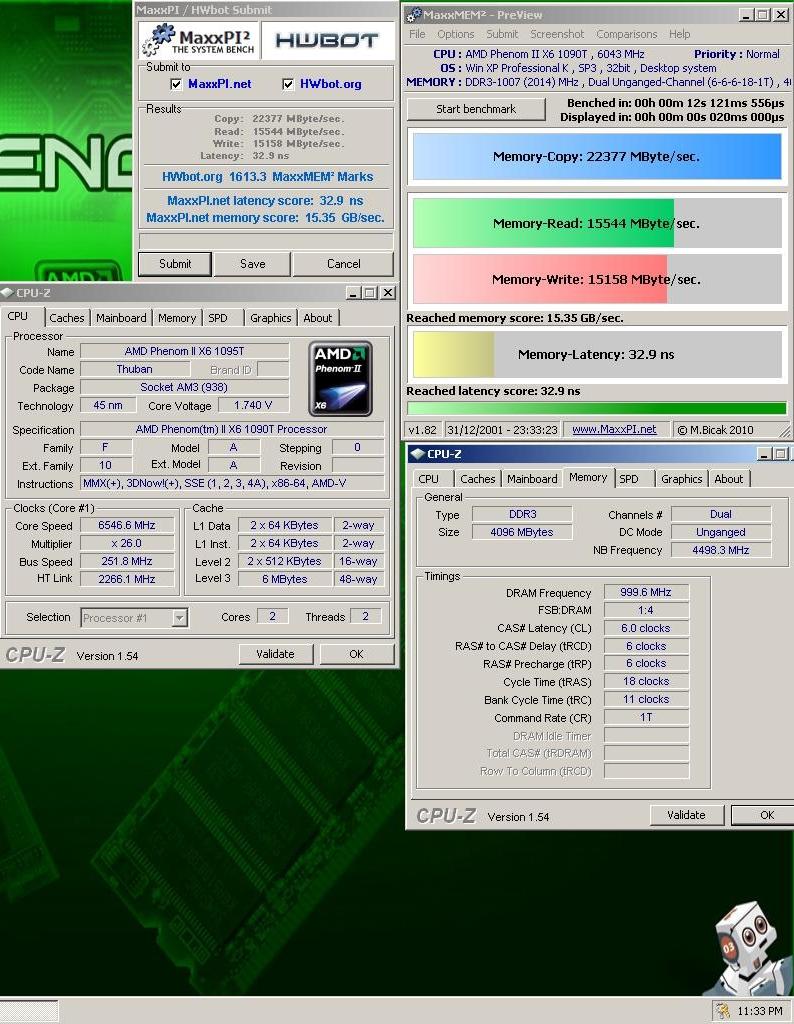The height and width of the screenshot is (1024, 794).
Task: Open the Options menu in MaxxMEM²
Action: (455, 34)
